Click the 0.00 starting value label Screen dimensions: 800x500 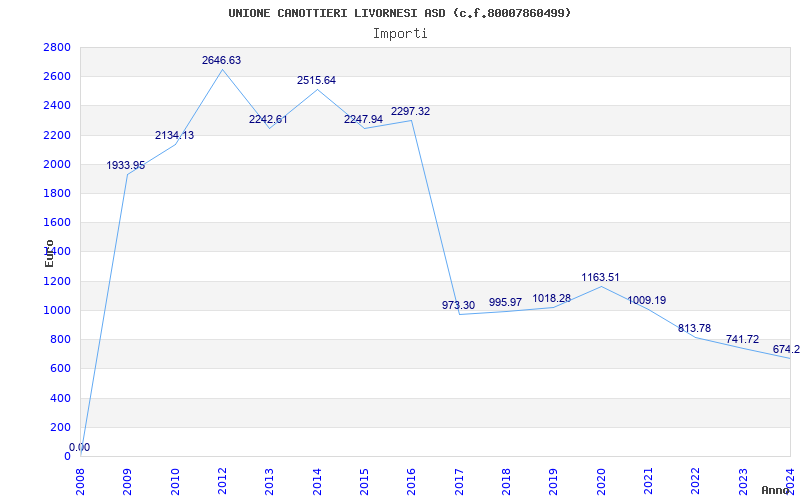80,447
